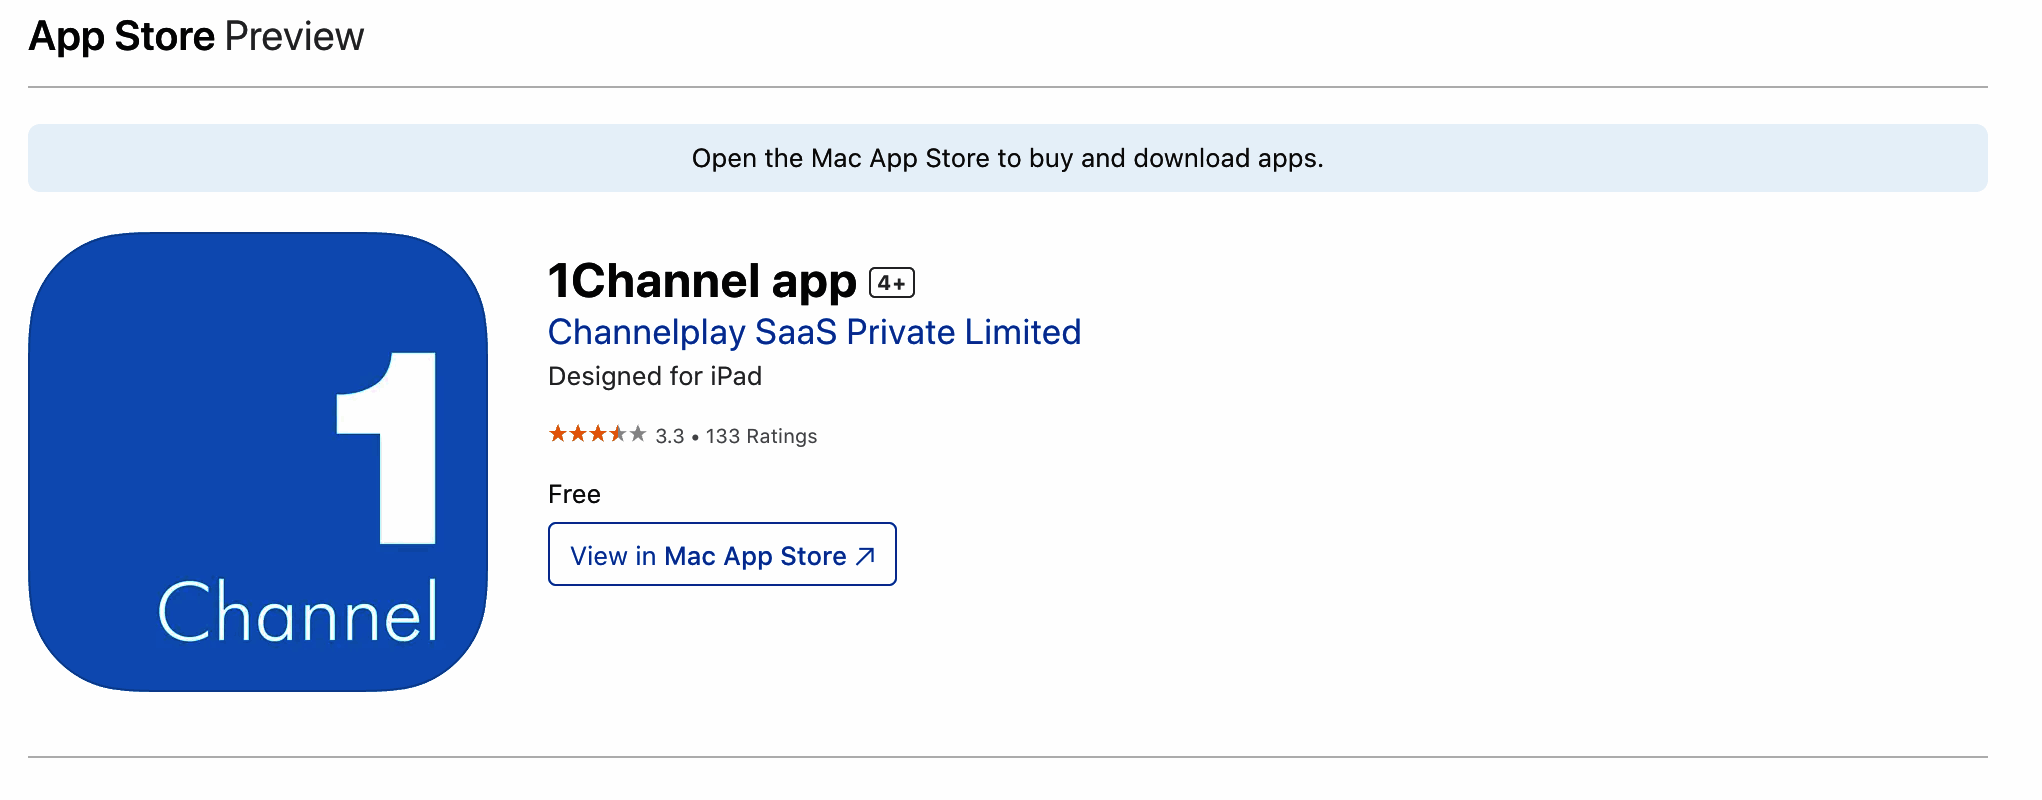Click the 1Channel app title
The width and height of the screenshot is (2042, 800).
tap(702, 281)
